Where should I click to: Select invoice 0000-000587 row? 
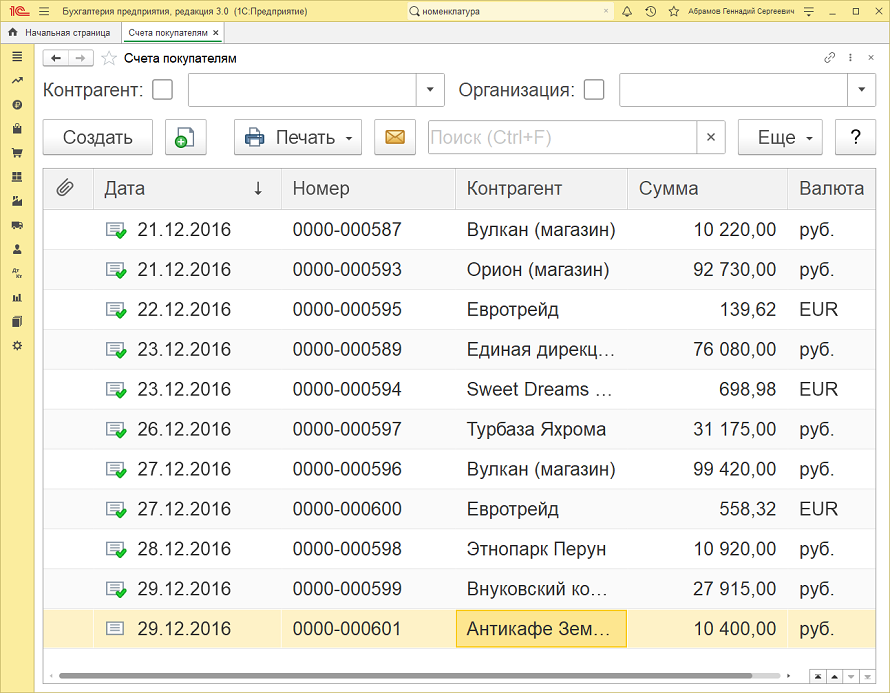pyautogui.click(x=459, y=229)
